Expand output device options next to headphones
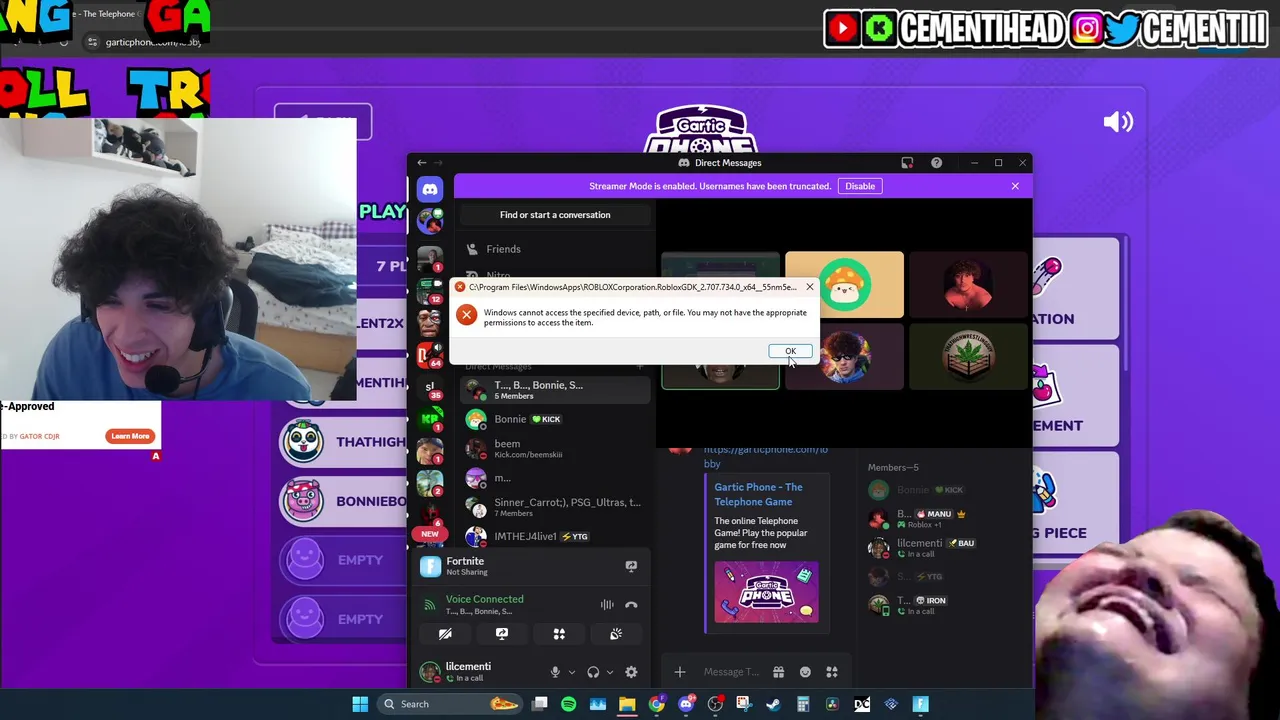1280x720 pixels. (609, 672)
